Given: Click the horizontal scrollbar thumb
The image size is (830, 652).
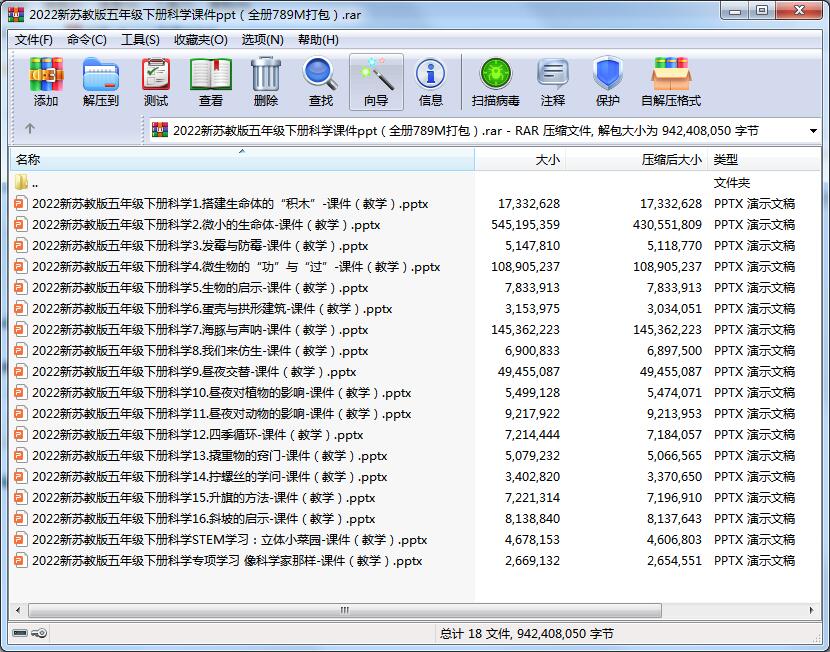Looking at the screenshot, I should click(345, 610).
